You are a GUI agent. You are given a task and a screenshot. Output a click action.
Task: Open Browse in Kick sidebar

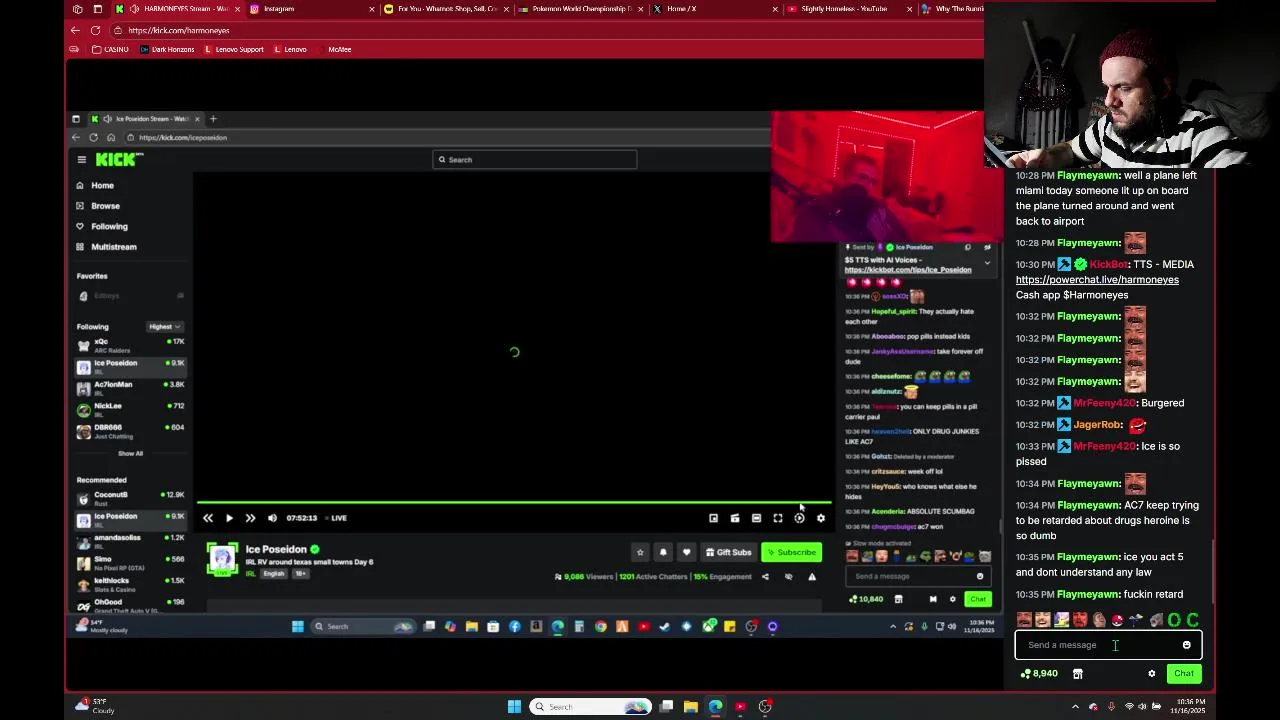click(x=98, y=206)
